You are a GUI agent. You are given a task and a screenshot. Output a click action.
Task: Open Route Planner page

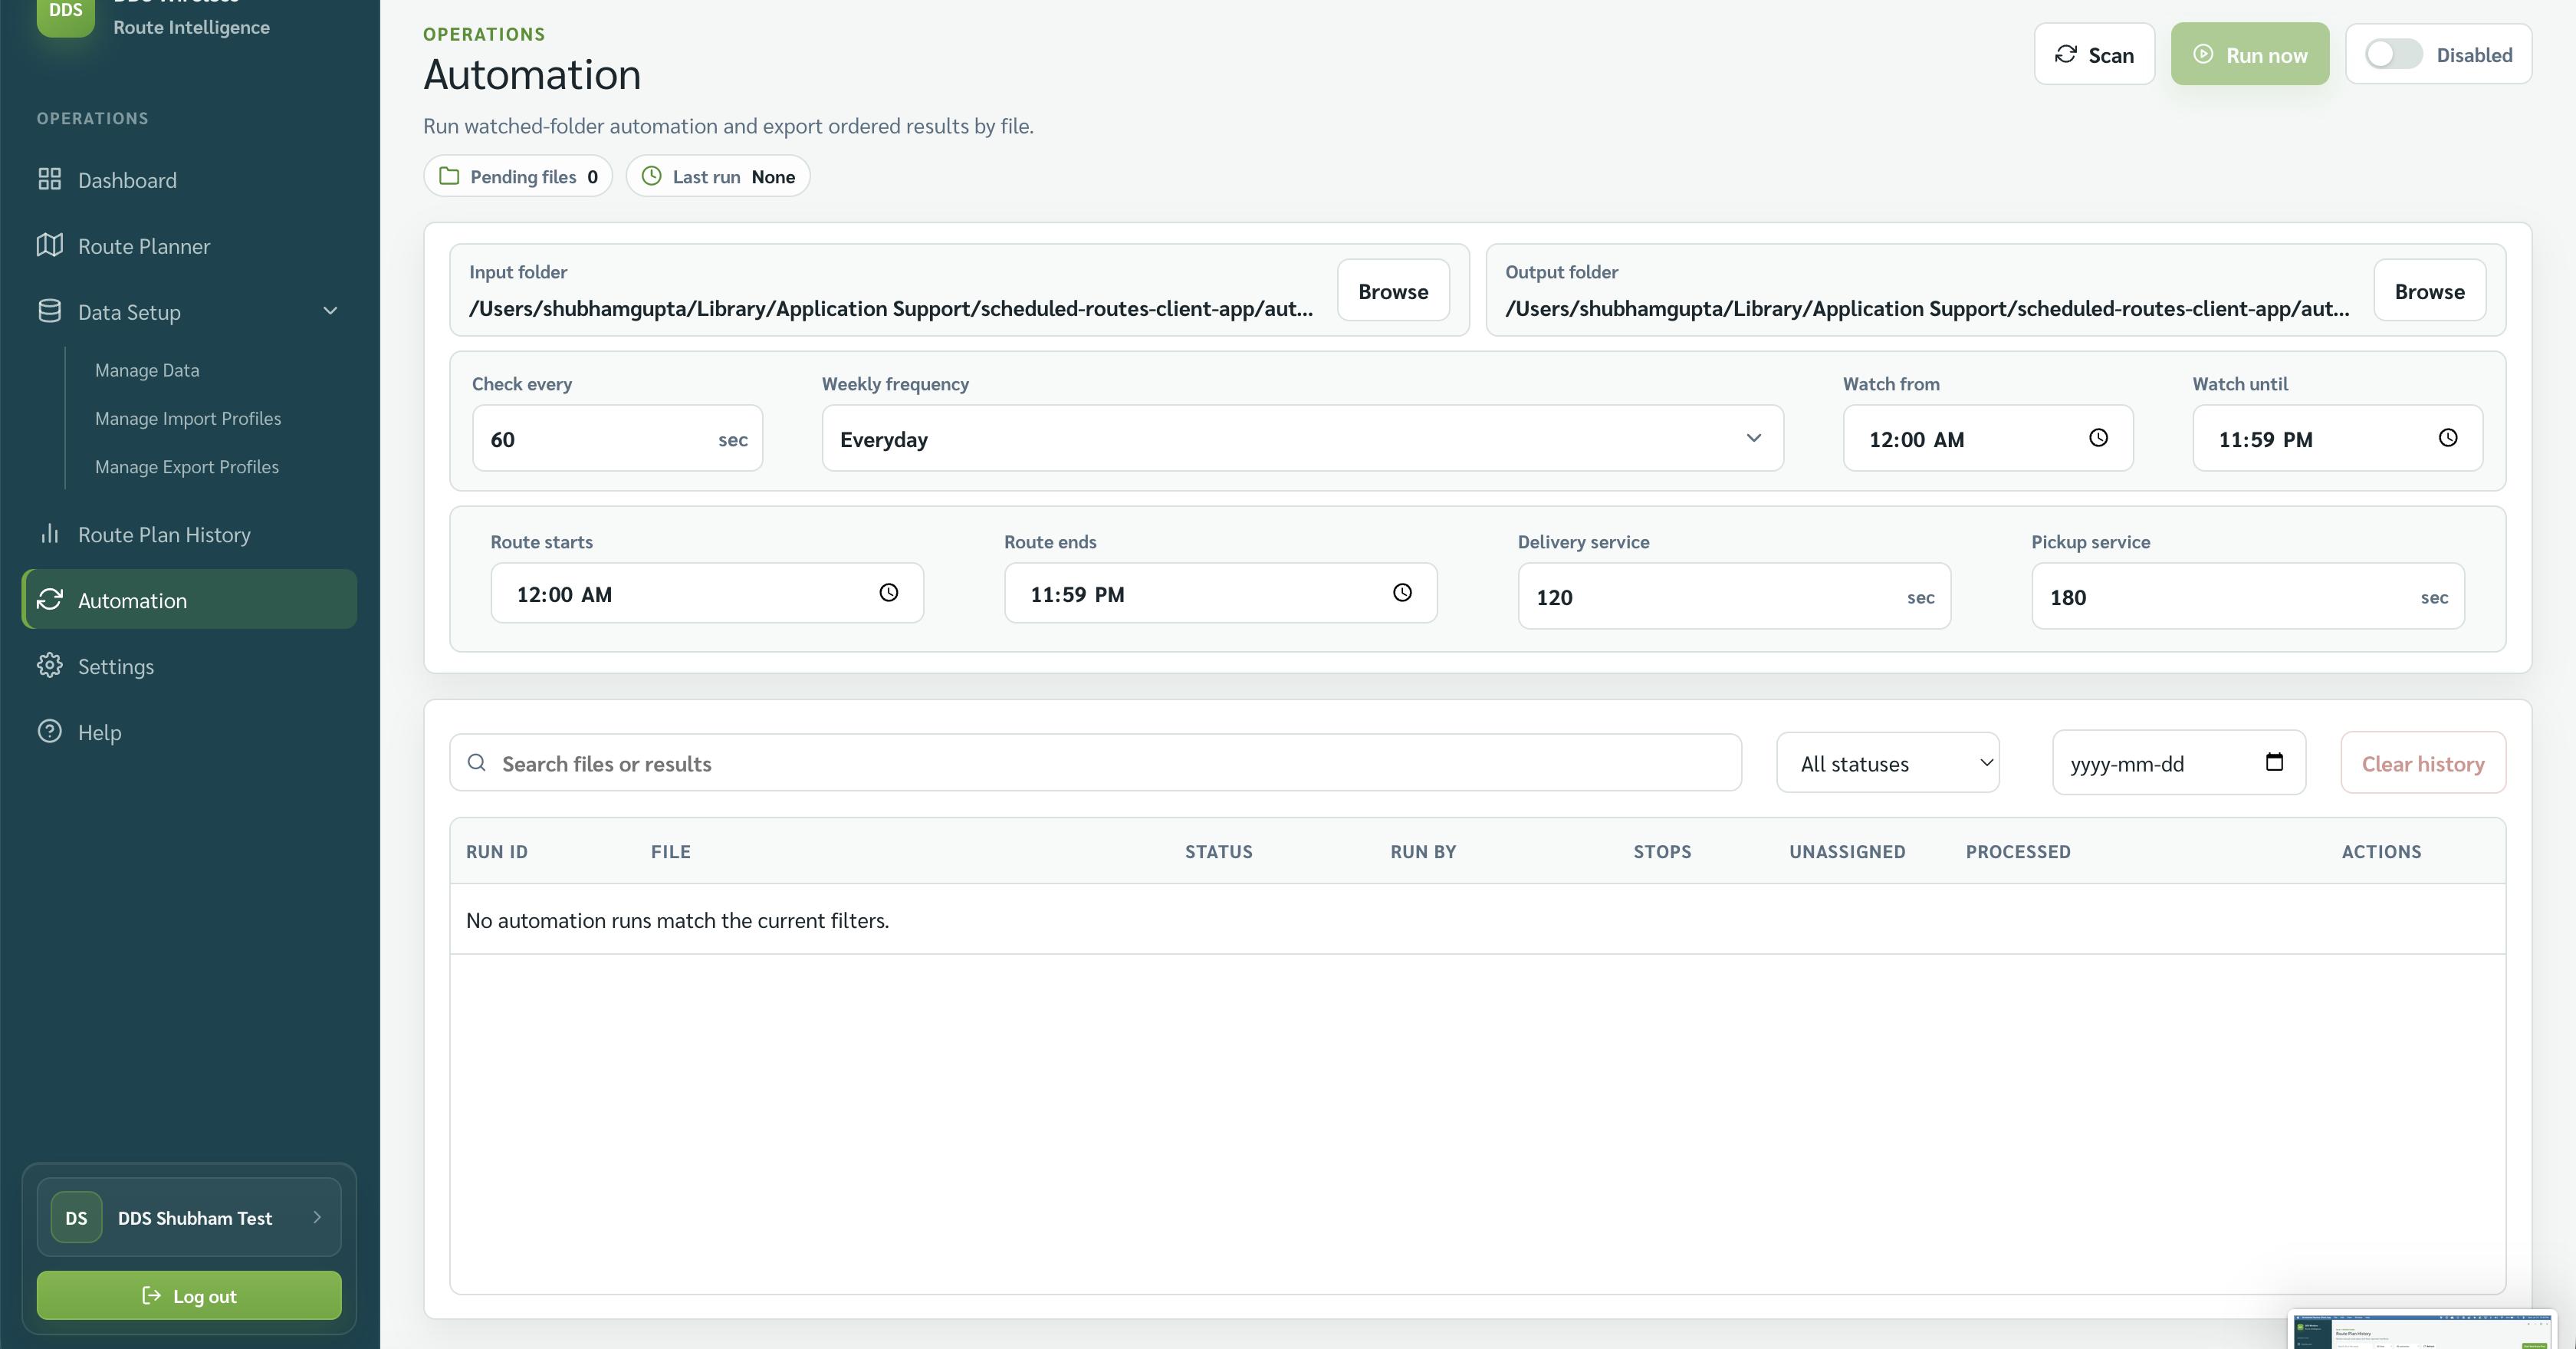pos(189,246)
